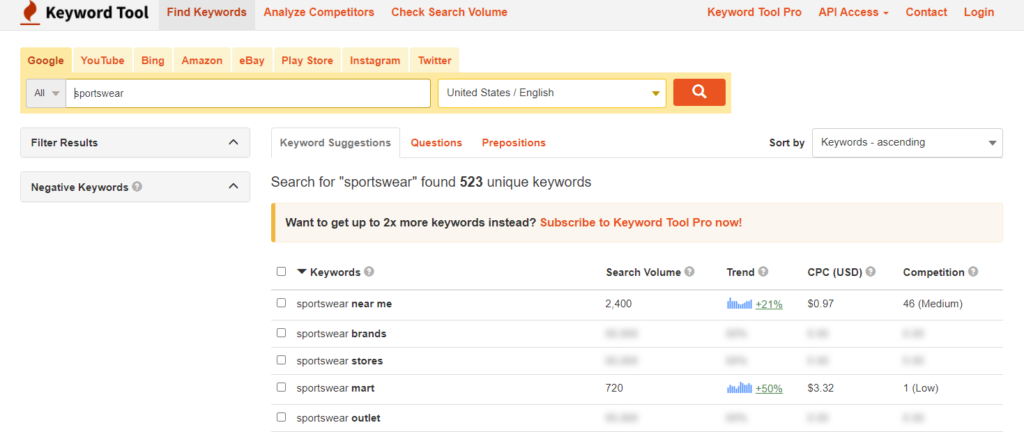The width and height of the screenshot is (1024, 432).
Task: Select the Bing tab
Action: 153,61
